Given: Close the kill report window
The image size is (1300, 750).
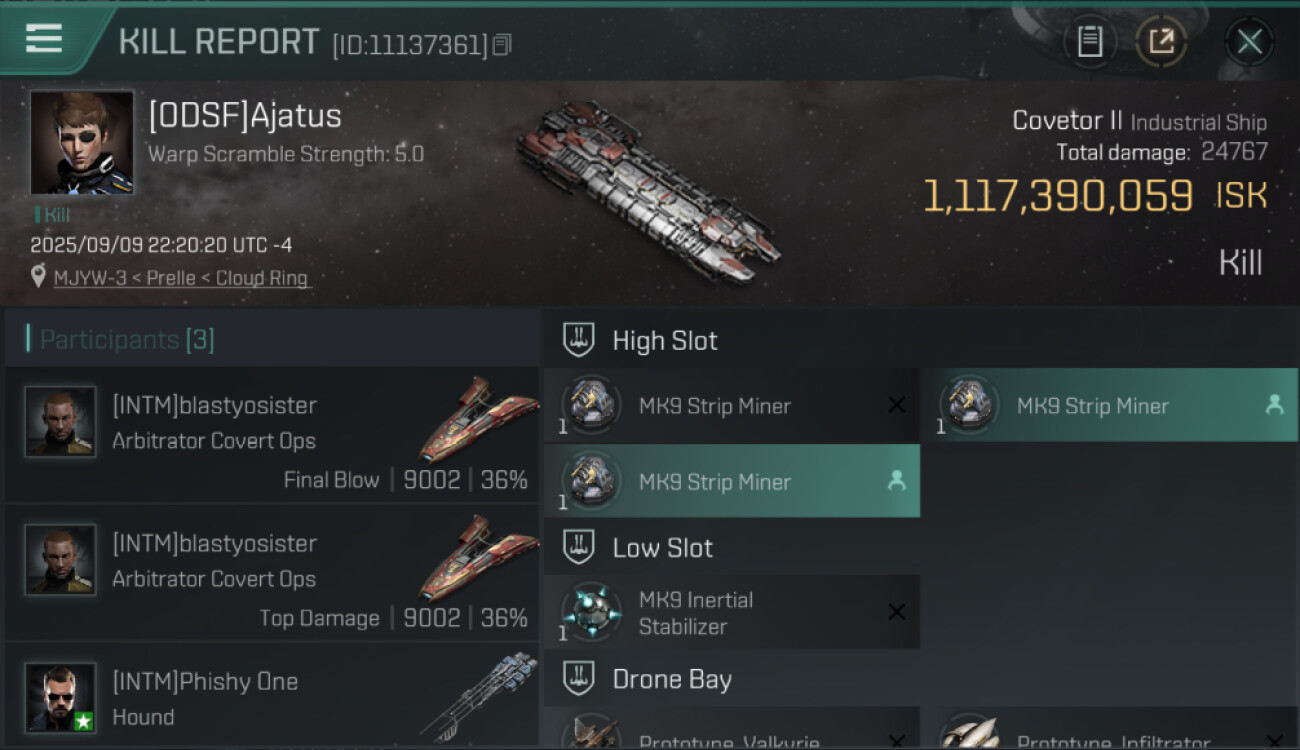Looking at the screenshot, I should [1249, 41].
